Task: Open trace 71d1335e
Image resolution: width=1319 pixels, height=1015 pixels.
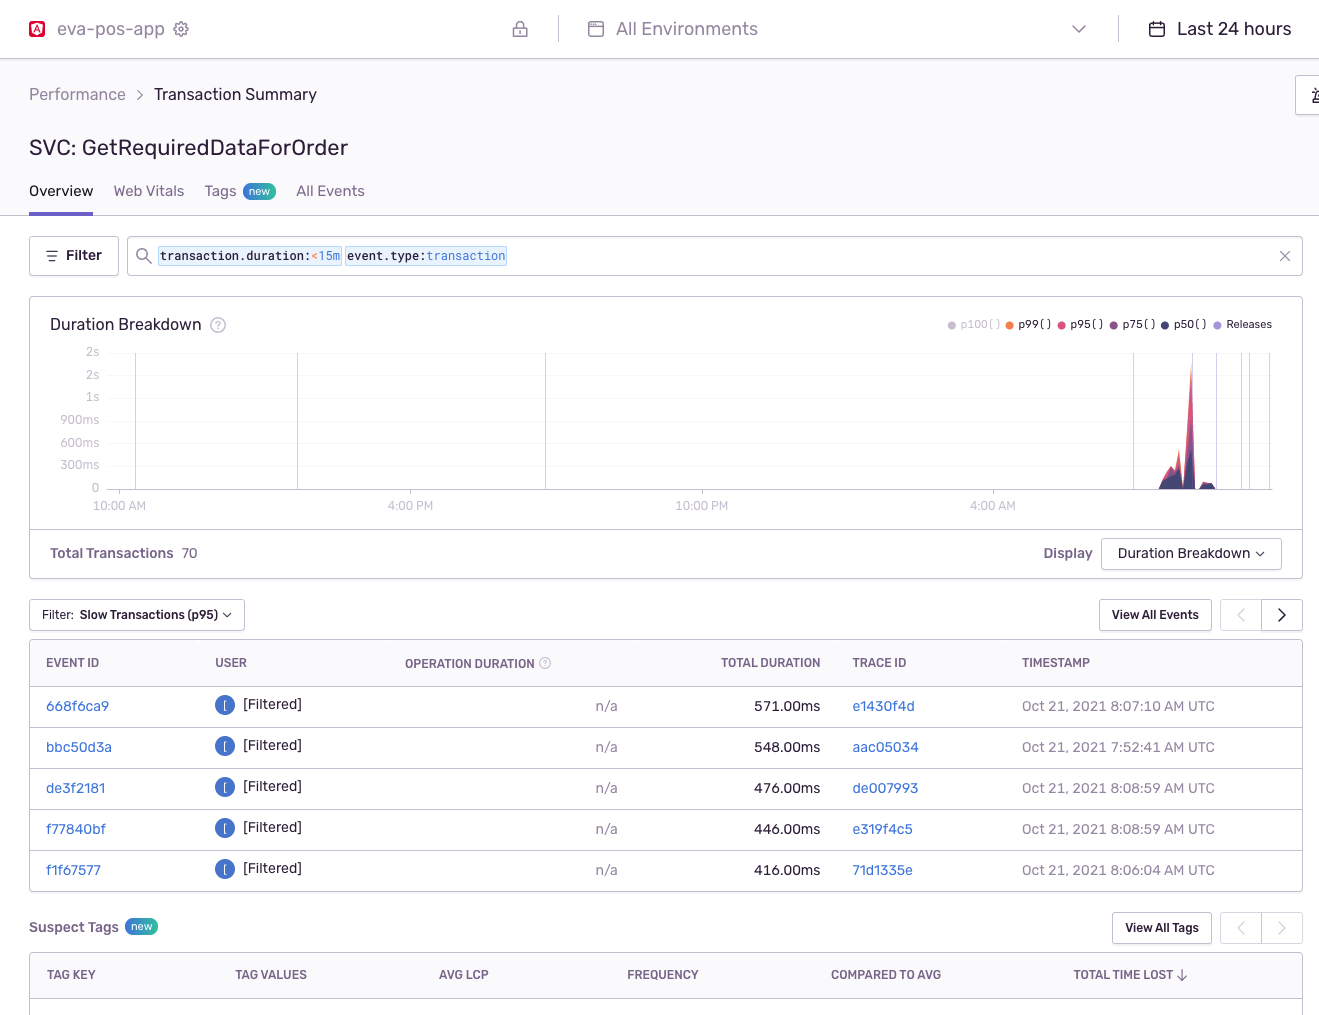Action: (882, 870)
